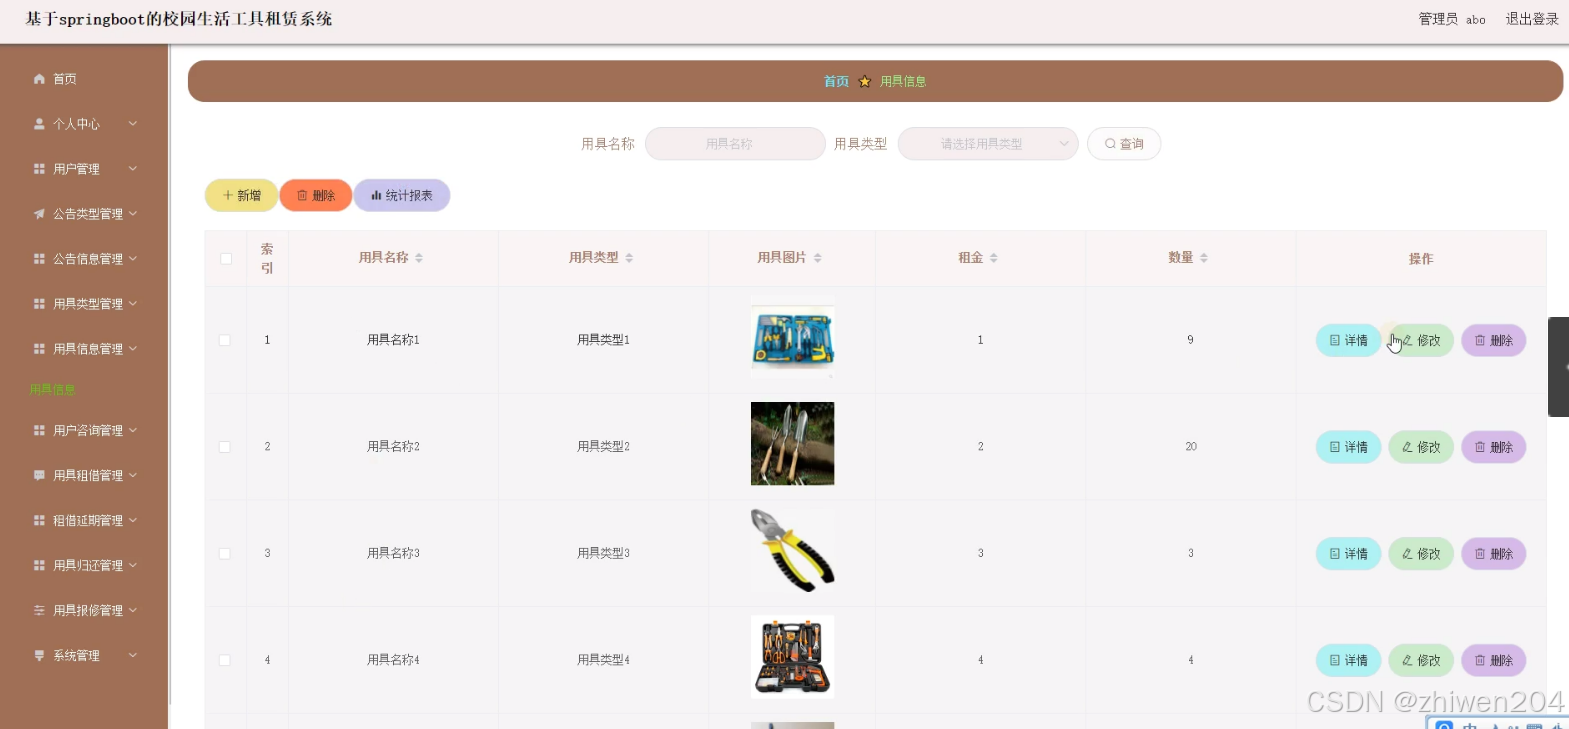
Task: Expand 用具类型管理 chevron
Action: (133, 304)
